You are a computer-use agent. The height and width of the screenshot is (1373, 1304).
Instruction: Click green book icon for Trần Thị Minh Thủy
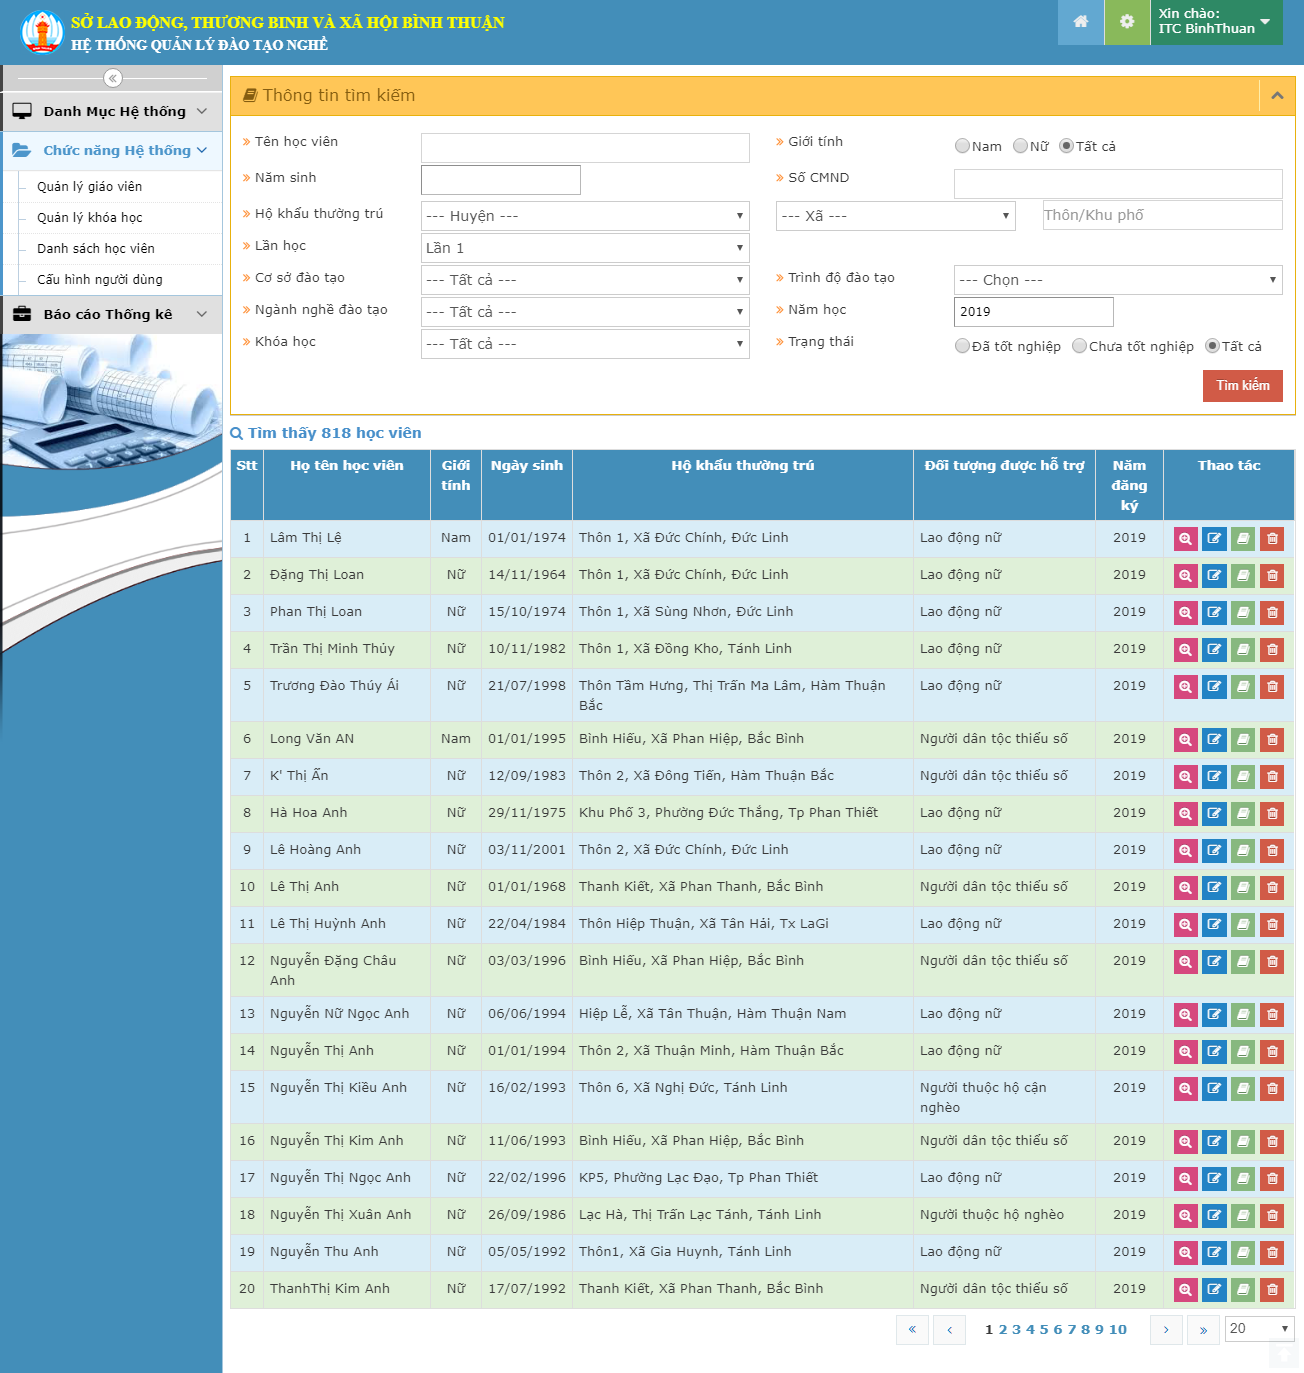pyautogui.click(x=1243, y=650)
